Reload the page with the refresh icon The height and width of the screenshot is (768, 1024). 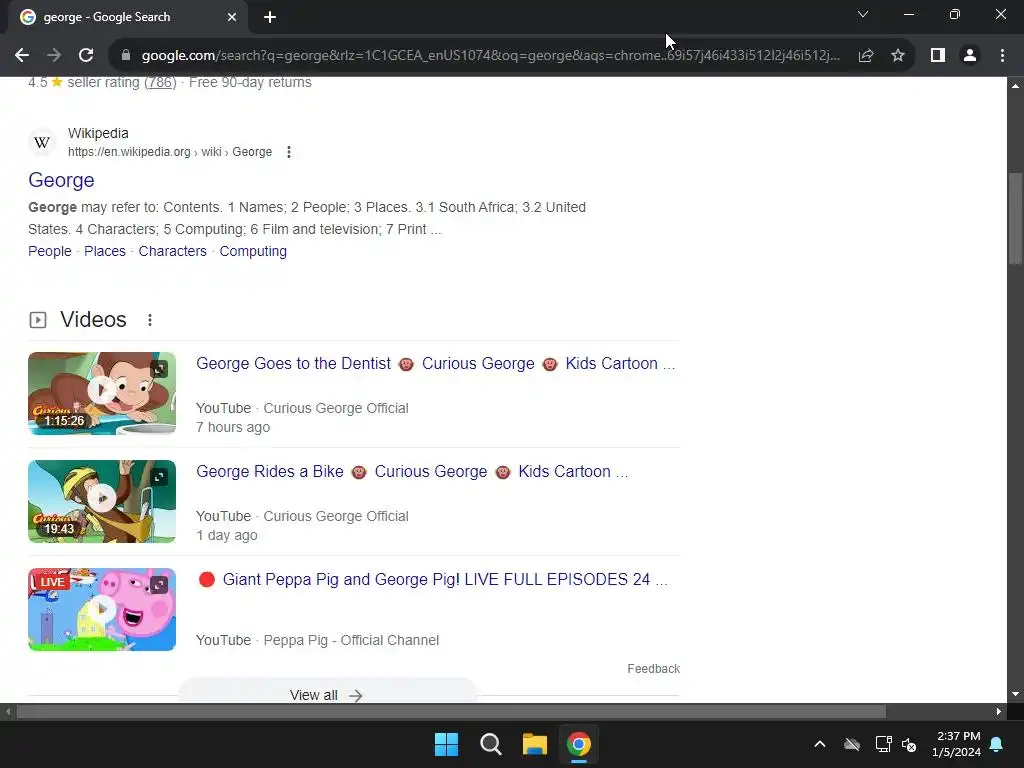point(86,56)
